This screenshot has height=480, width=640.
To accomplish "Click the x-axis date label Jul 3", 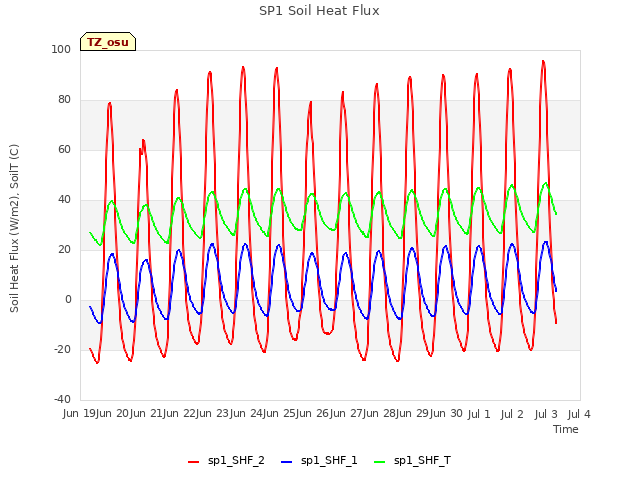I will [x=546, y=414].
